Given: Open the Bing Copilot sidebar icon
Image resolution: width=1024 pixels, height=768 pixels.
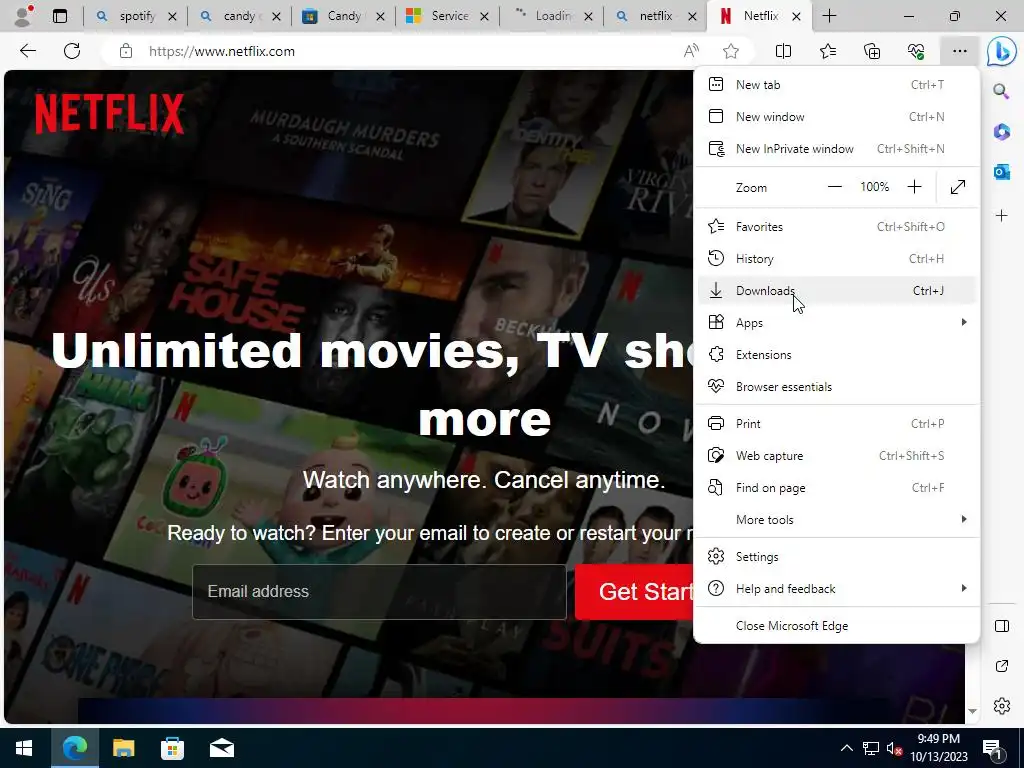Looking at the screenshot, I should click(x=1001, y=52).
